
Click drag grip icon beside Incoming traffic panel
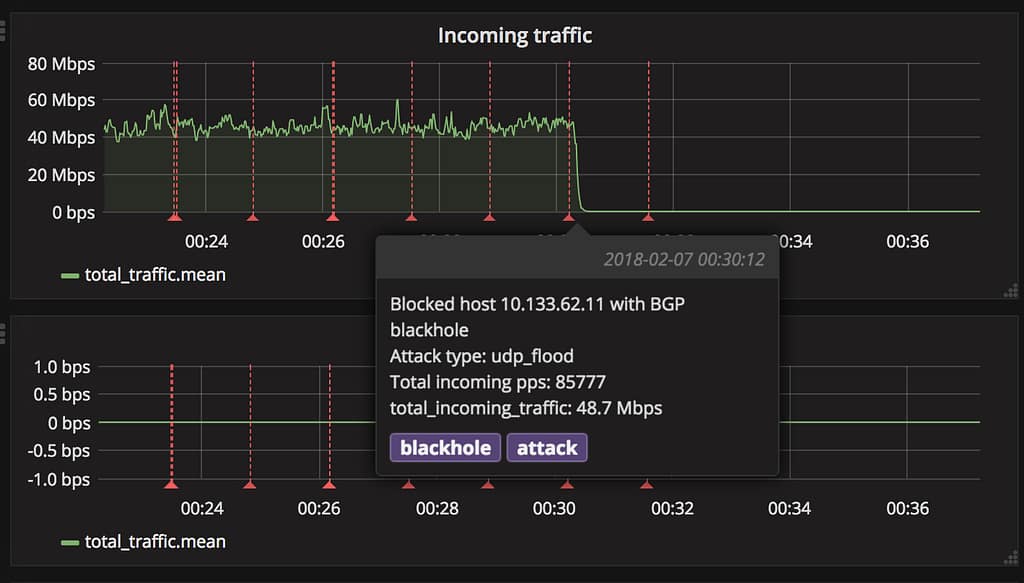click(3, 32)
